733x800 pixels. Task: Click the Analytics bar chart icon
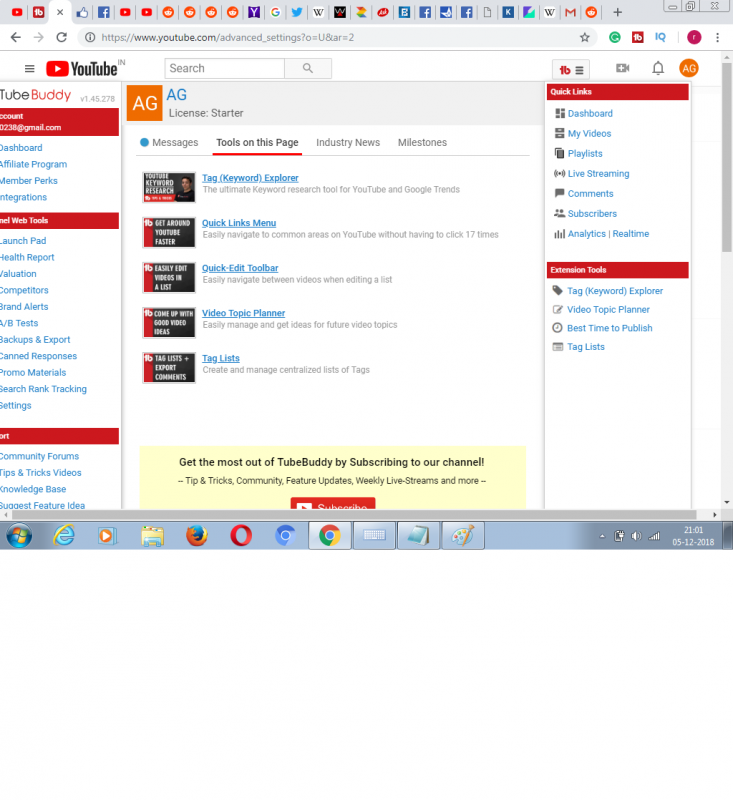tap(558, 234)
